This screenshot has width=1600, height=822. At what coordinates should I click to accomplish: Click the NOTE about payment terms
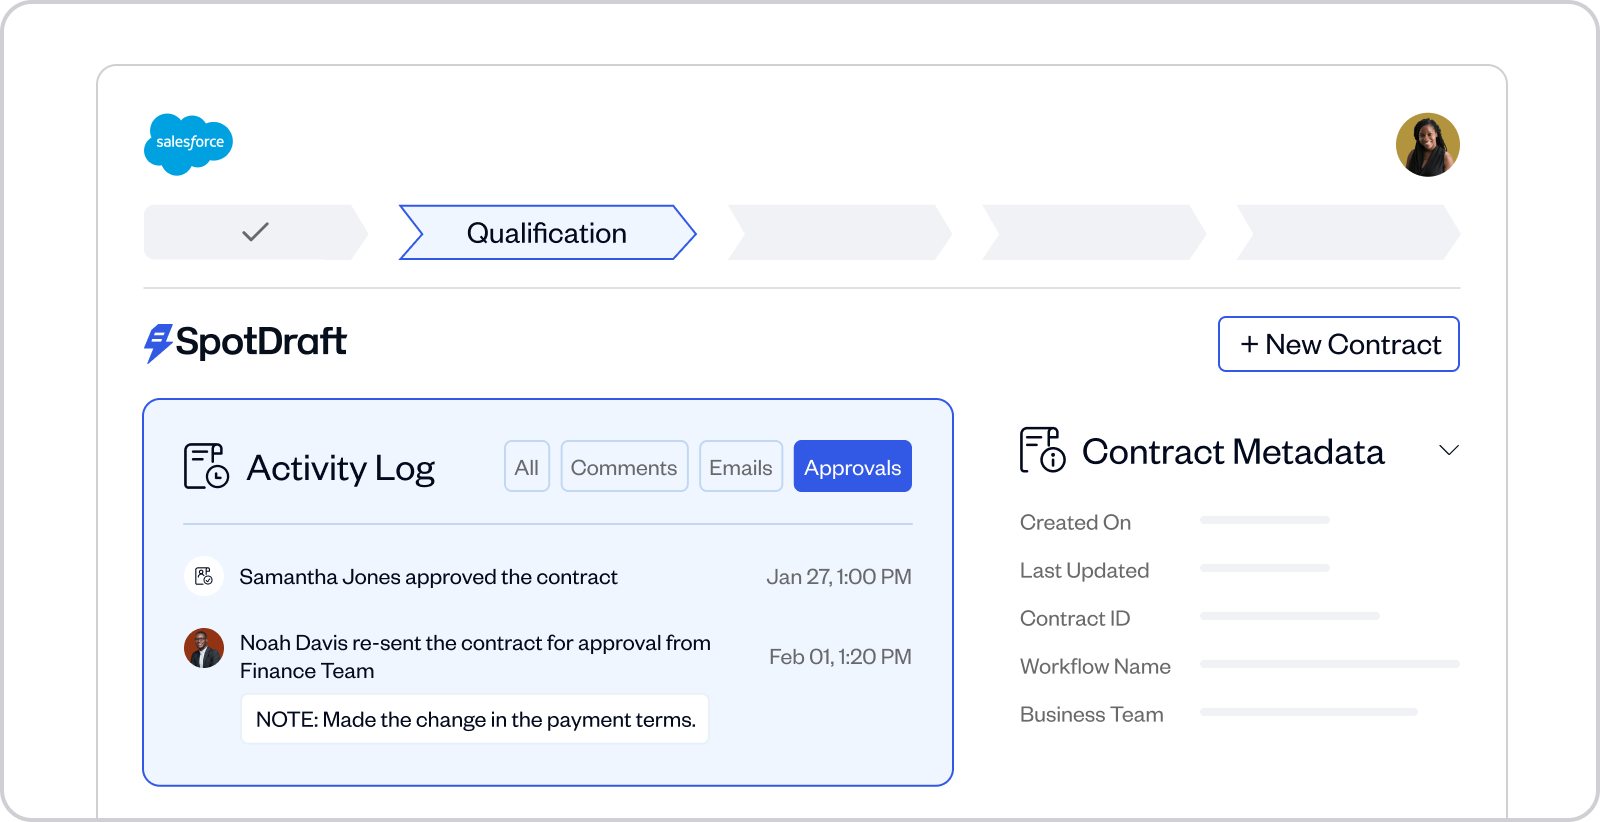(475, 719)
